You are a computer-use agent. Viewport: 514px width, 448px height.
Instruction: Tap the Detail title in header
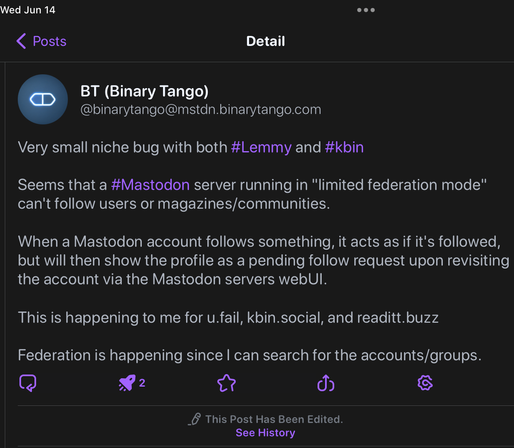265,41
